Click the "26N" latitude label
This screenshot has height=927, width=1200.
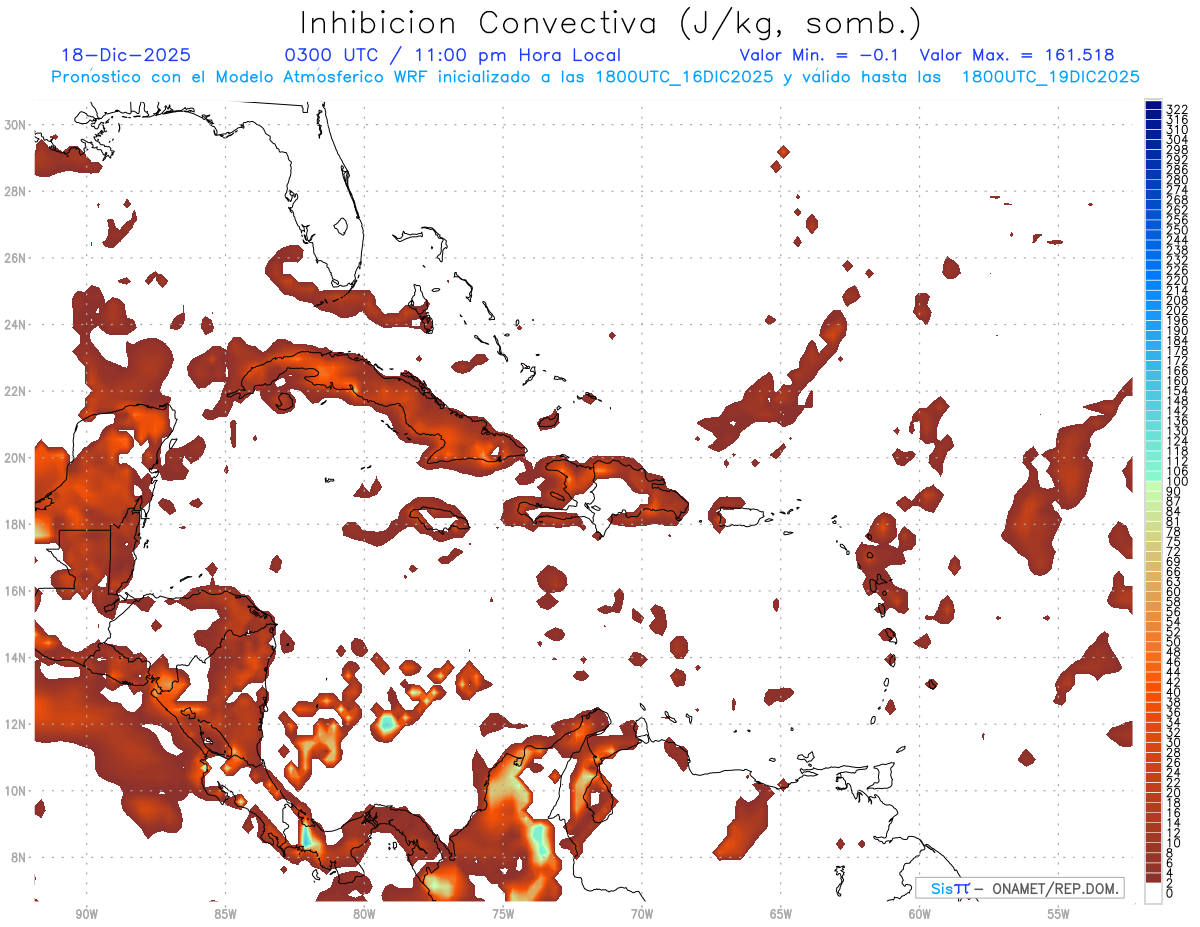(17, 258)
